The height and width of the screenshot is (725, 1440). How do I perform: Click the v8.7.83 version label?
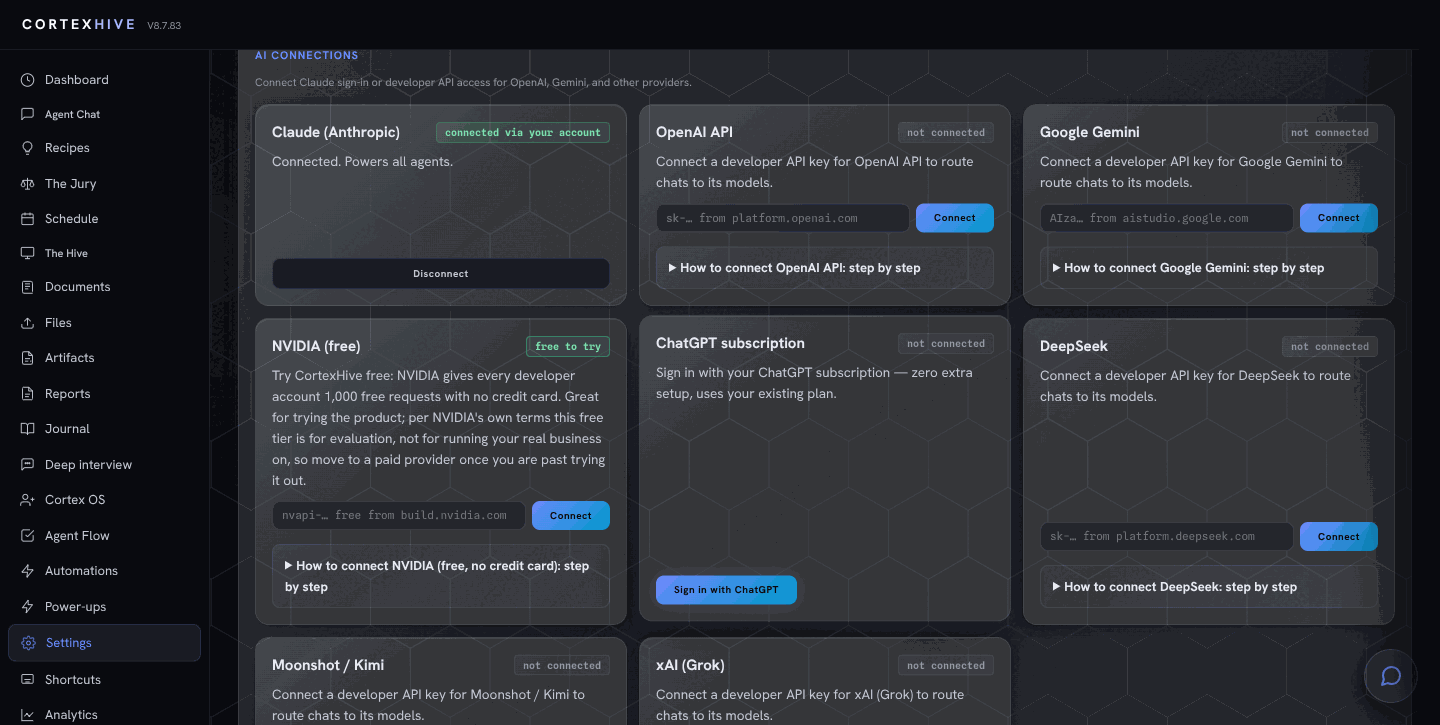click(x=164, y=25)
